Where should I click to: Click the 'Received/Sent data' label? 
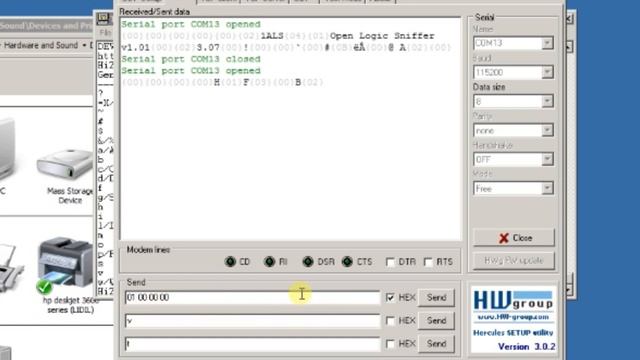pos(155,12)
